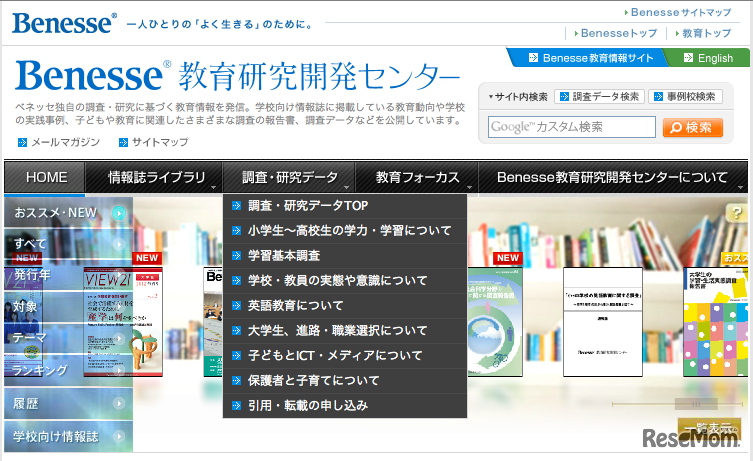Click the orange 検索 button
The width and height of the screenshot is (753, 461).
[x=692, y=127]
